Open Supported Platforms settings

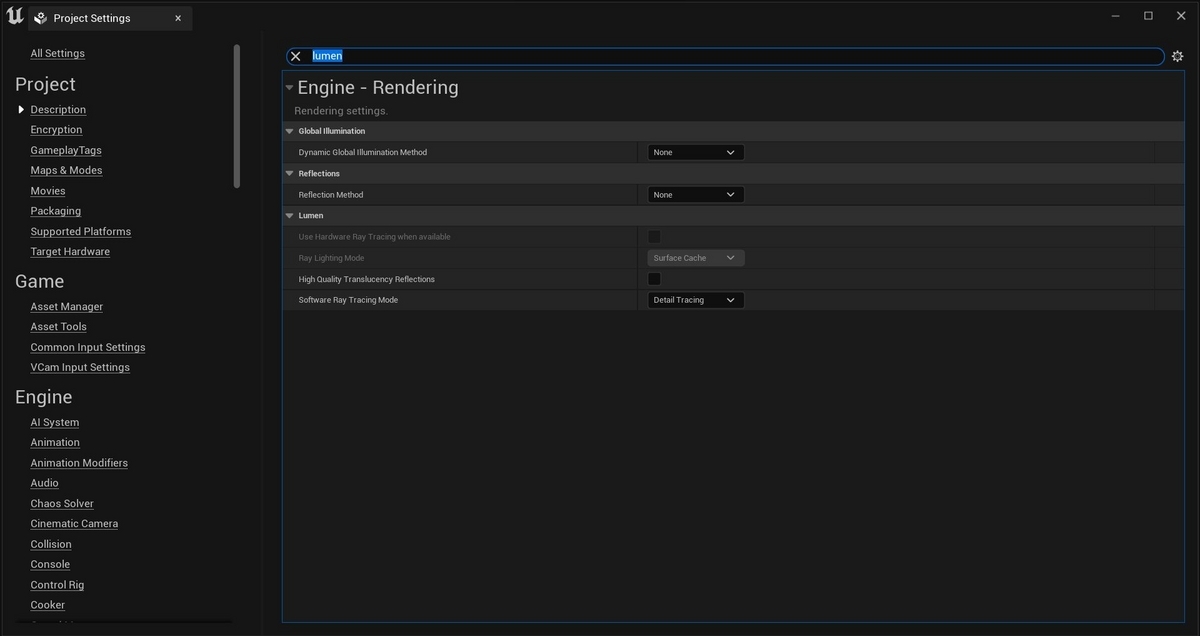tap(81, 231)
